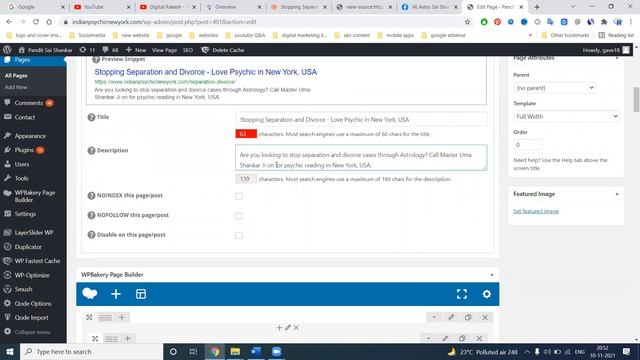Click help icon beside Disable on this page/post

point(91,235)
